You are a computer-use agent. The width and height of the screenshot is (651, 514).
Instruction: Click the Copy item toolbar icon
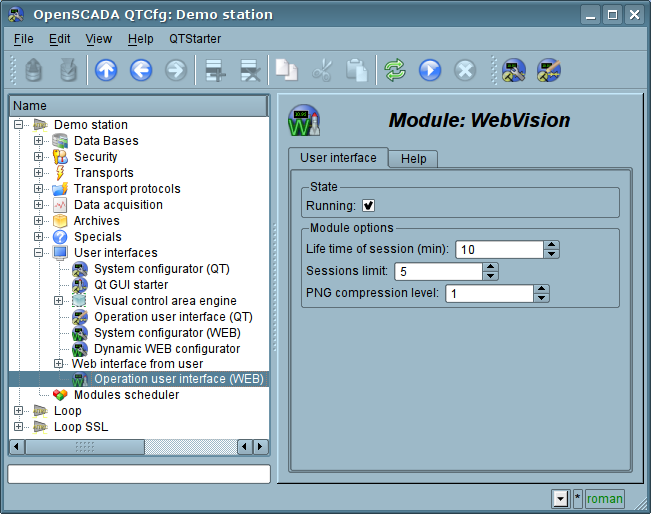[x=286, y=70]
